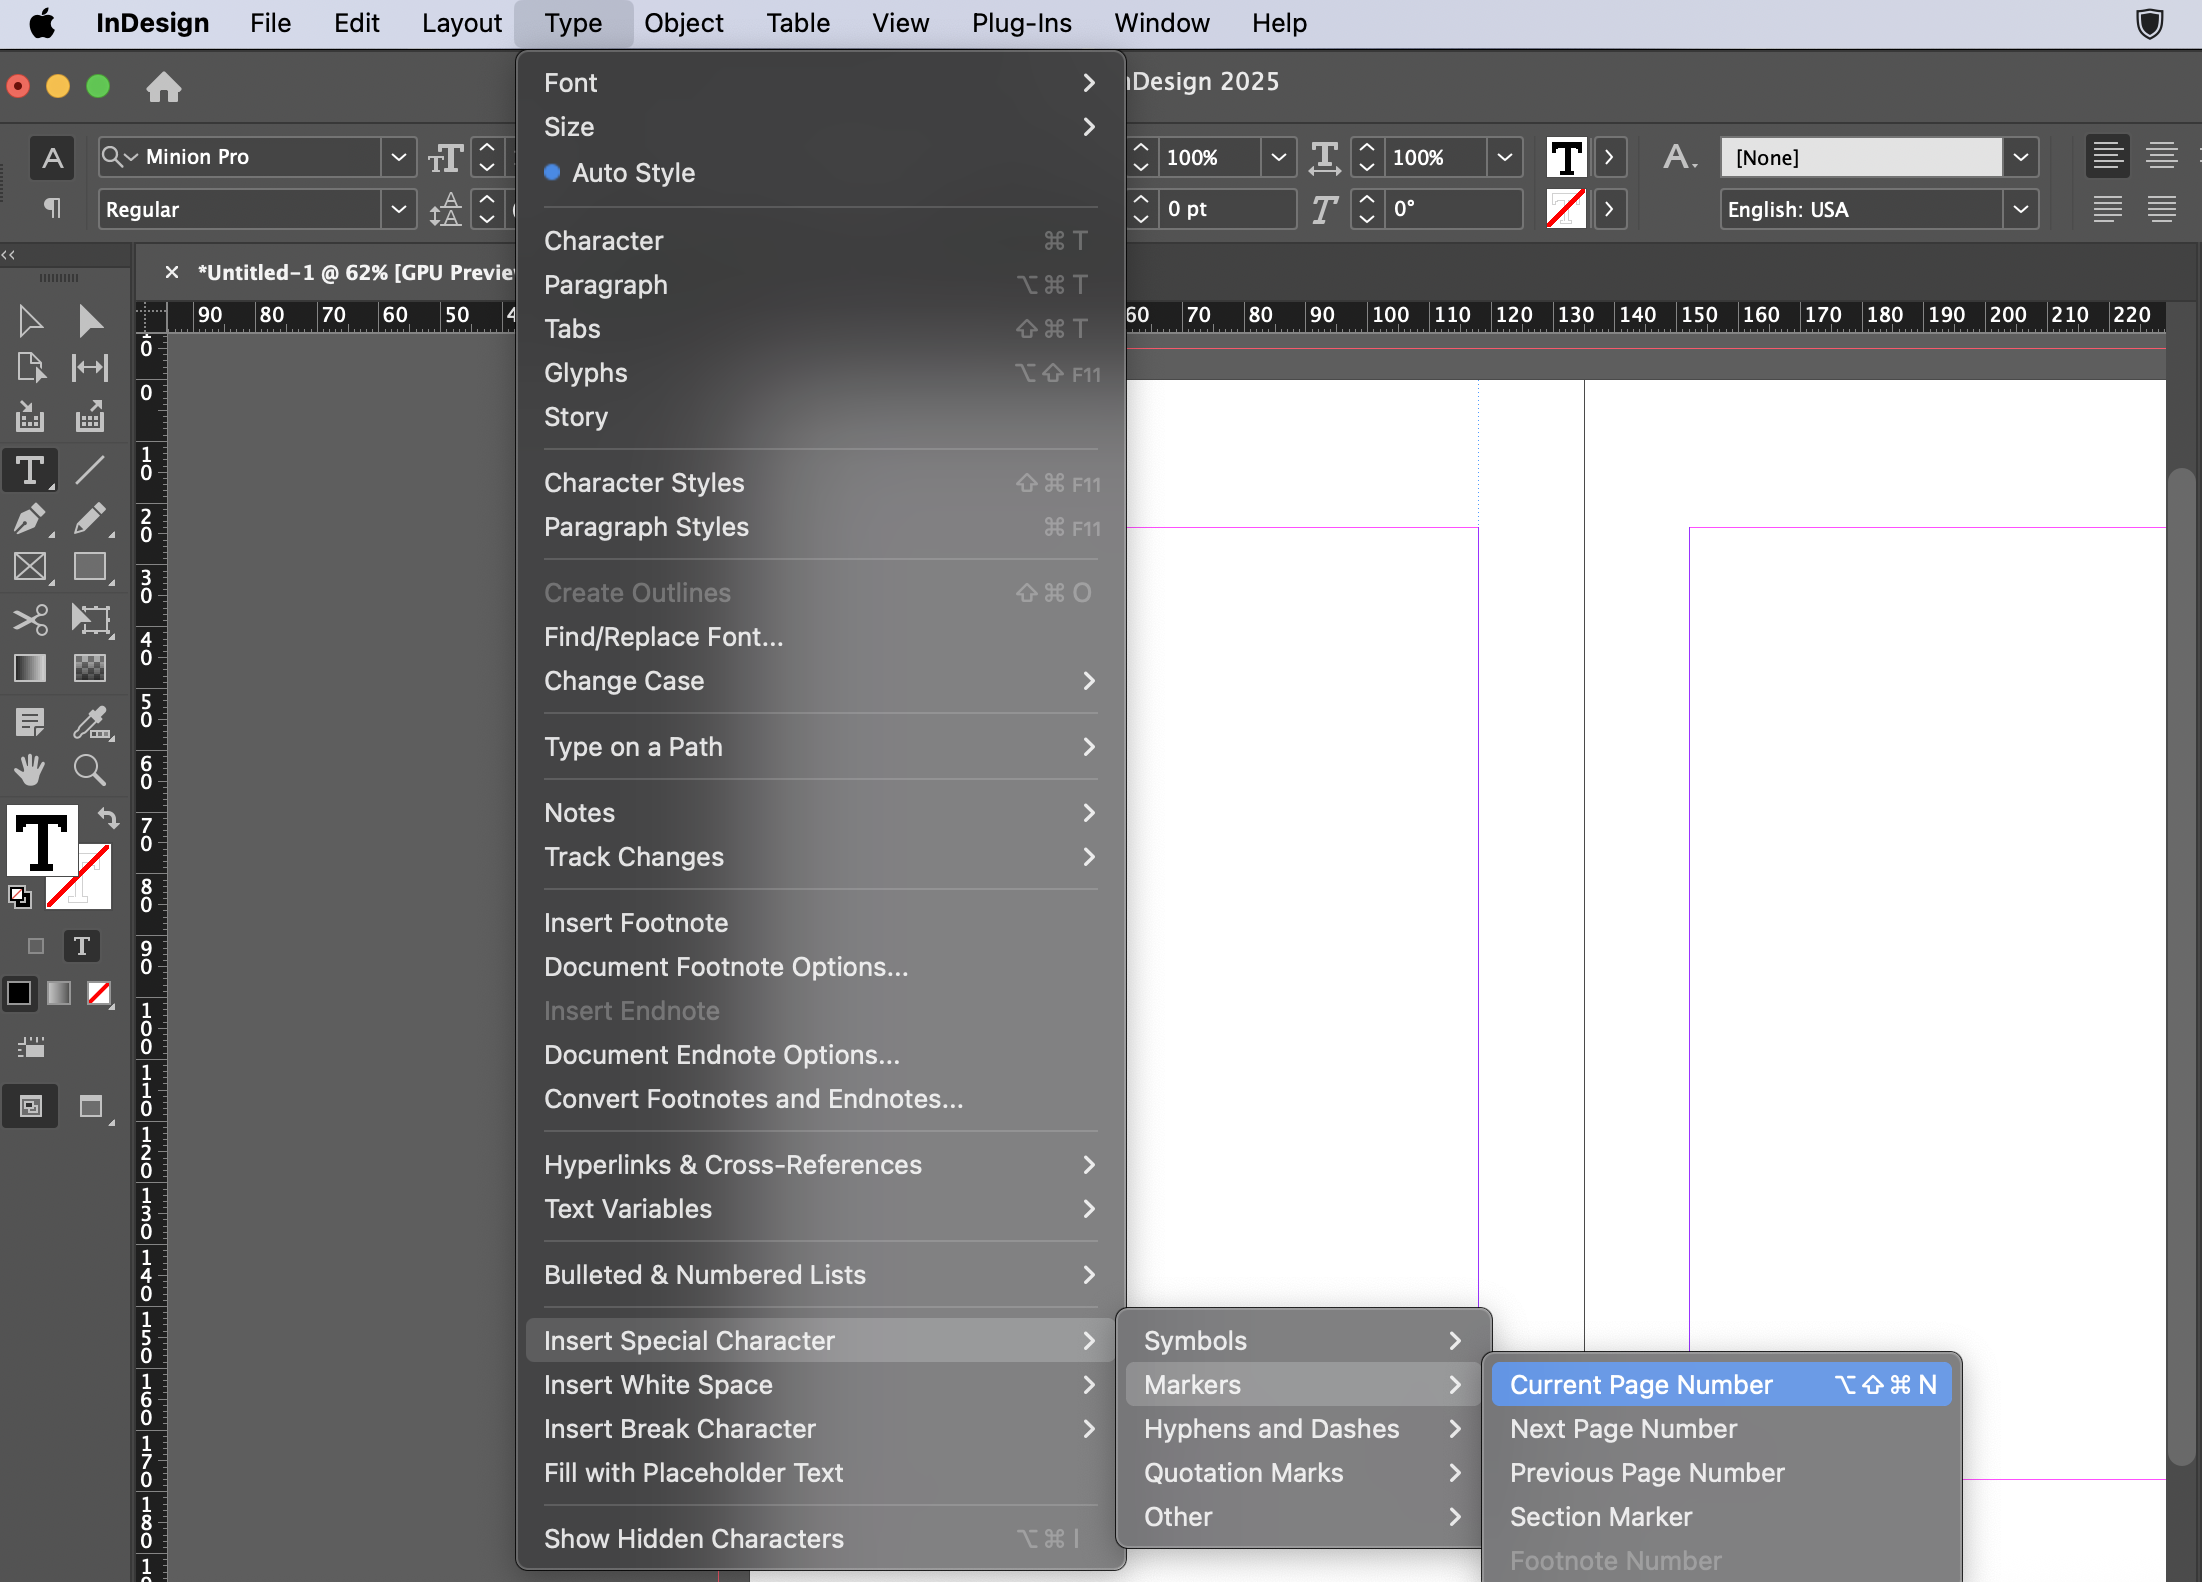The width and height of the screenshot is (2202, 1582).
Task: Open character style [None] dropdown
Action: (x=2020, y=157)
